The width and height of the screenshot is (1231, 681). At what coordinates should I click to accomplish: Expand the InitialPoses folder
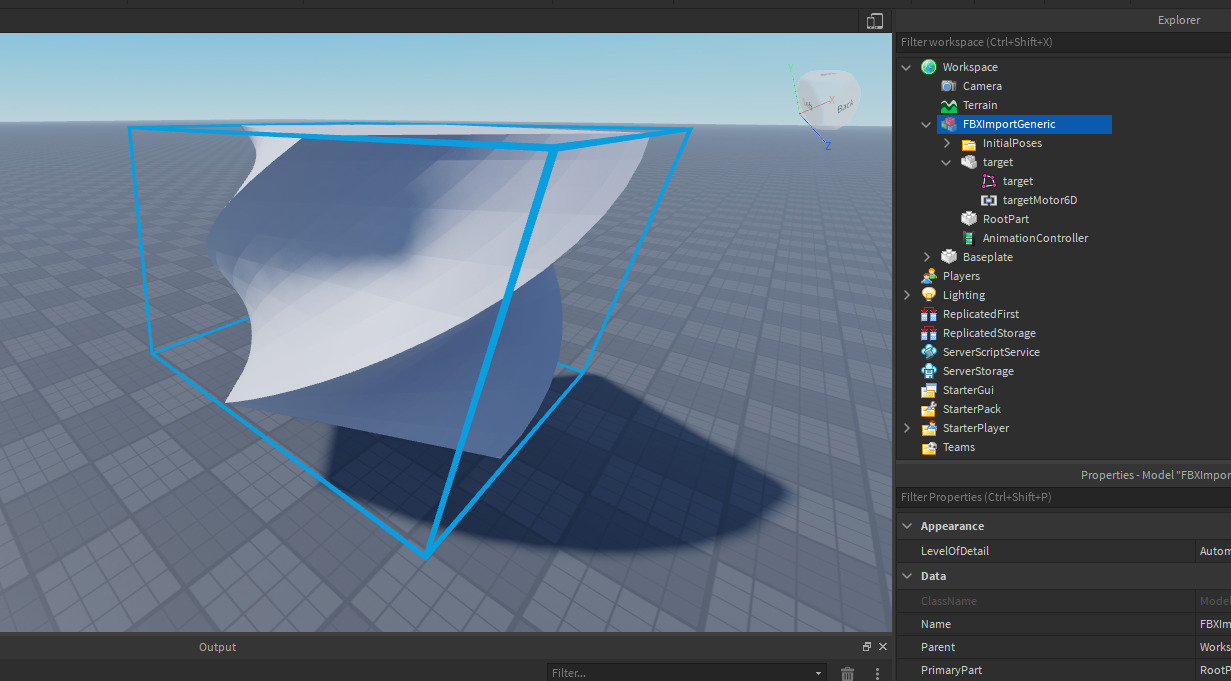coord(947,143)
